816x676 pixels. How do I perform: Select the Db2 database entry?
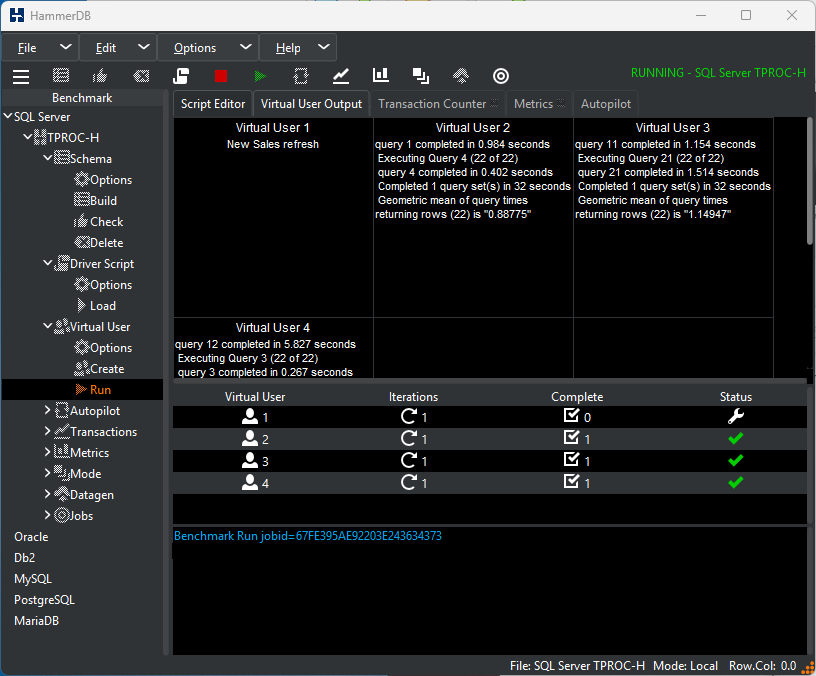click(24, 558)
